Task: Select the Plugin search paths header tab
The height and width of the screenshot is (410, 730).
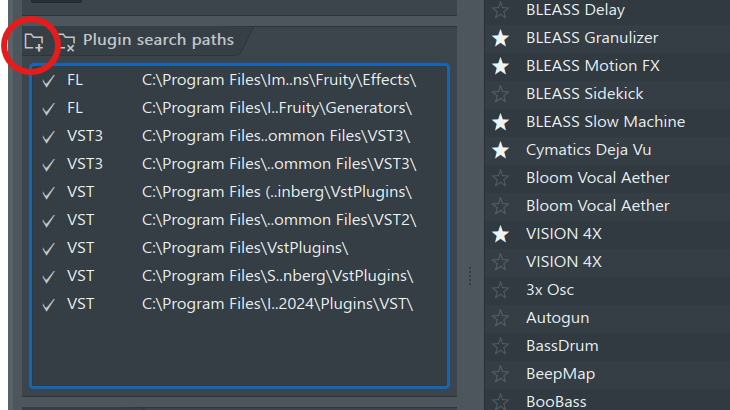Action: click(158, 40)
